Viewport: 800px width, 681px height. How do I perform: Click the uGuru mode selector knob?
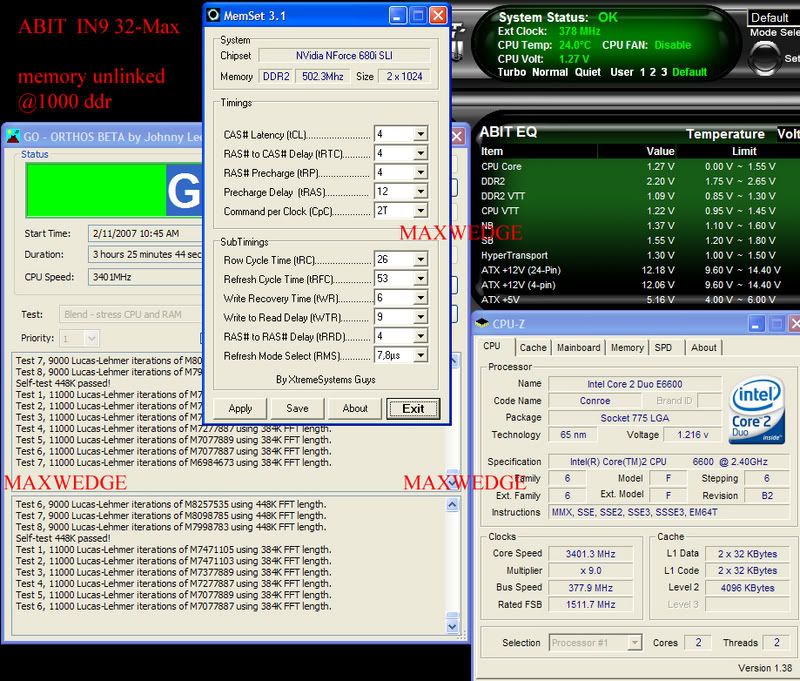tap(764, 58)
